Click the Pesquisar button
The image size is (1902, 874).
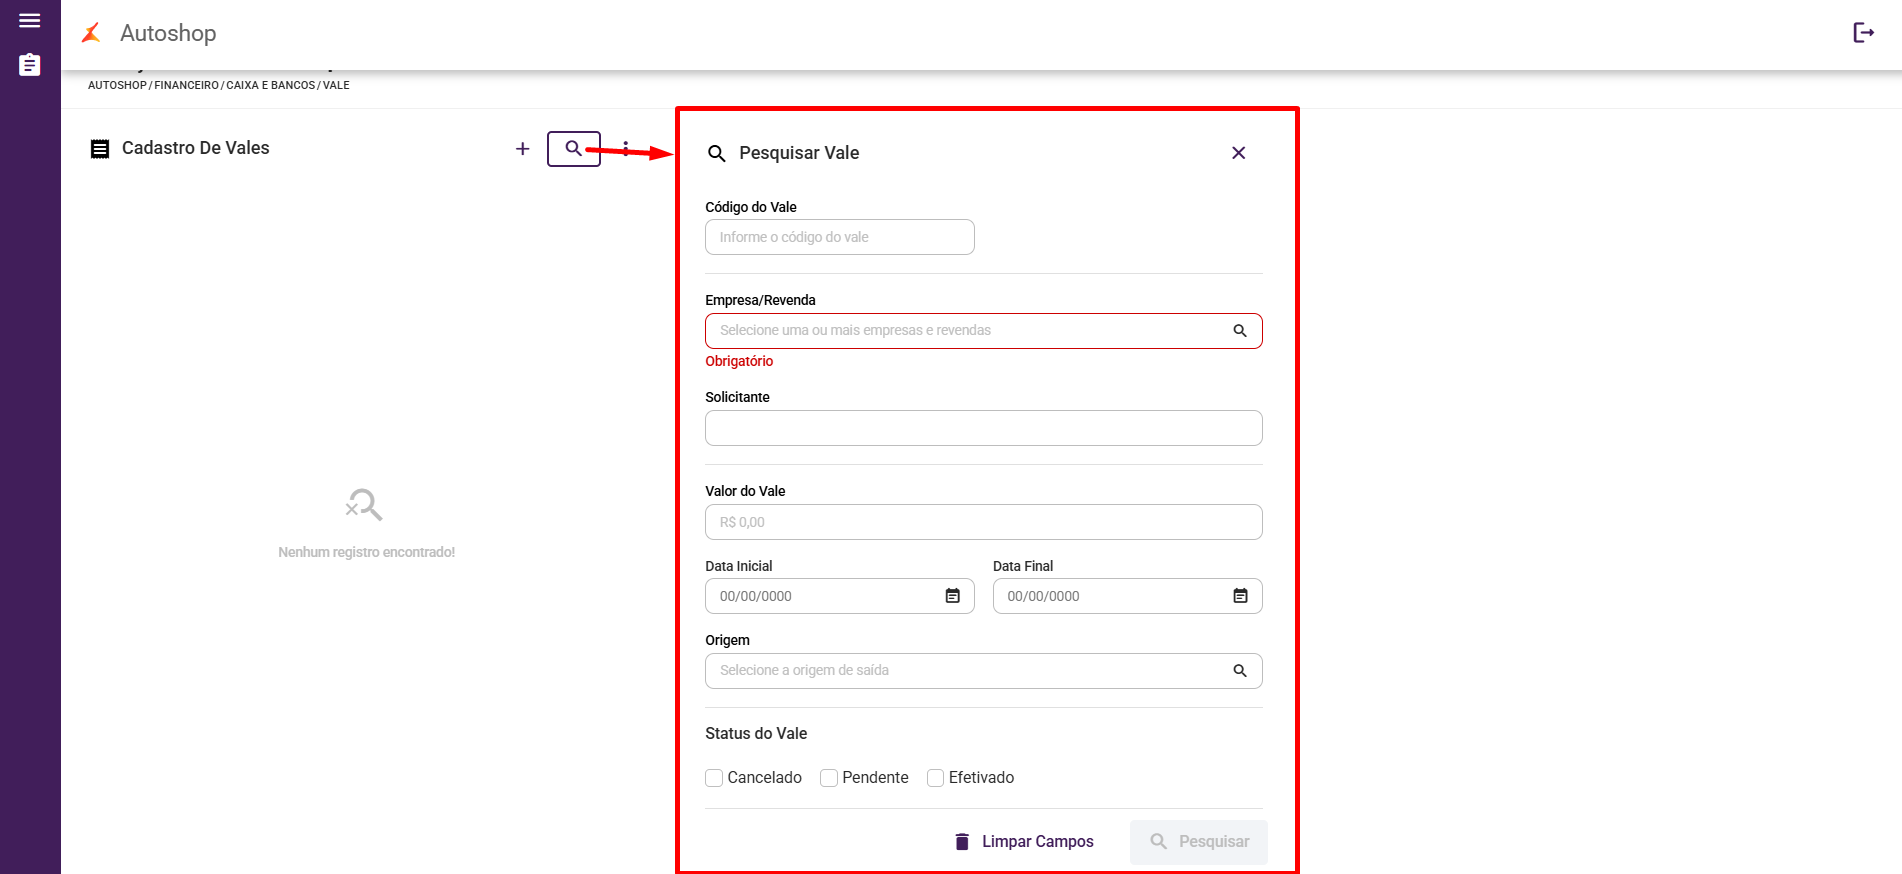[1199, 842]
